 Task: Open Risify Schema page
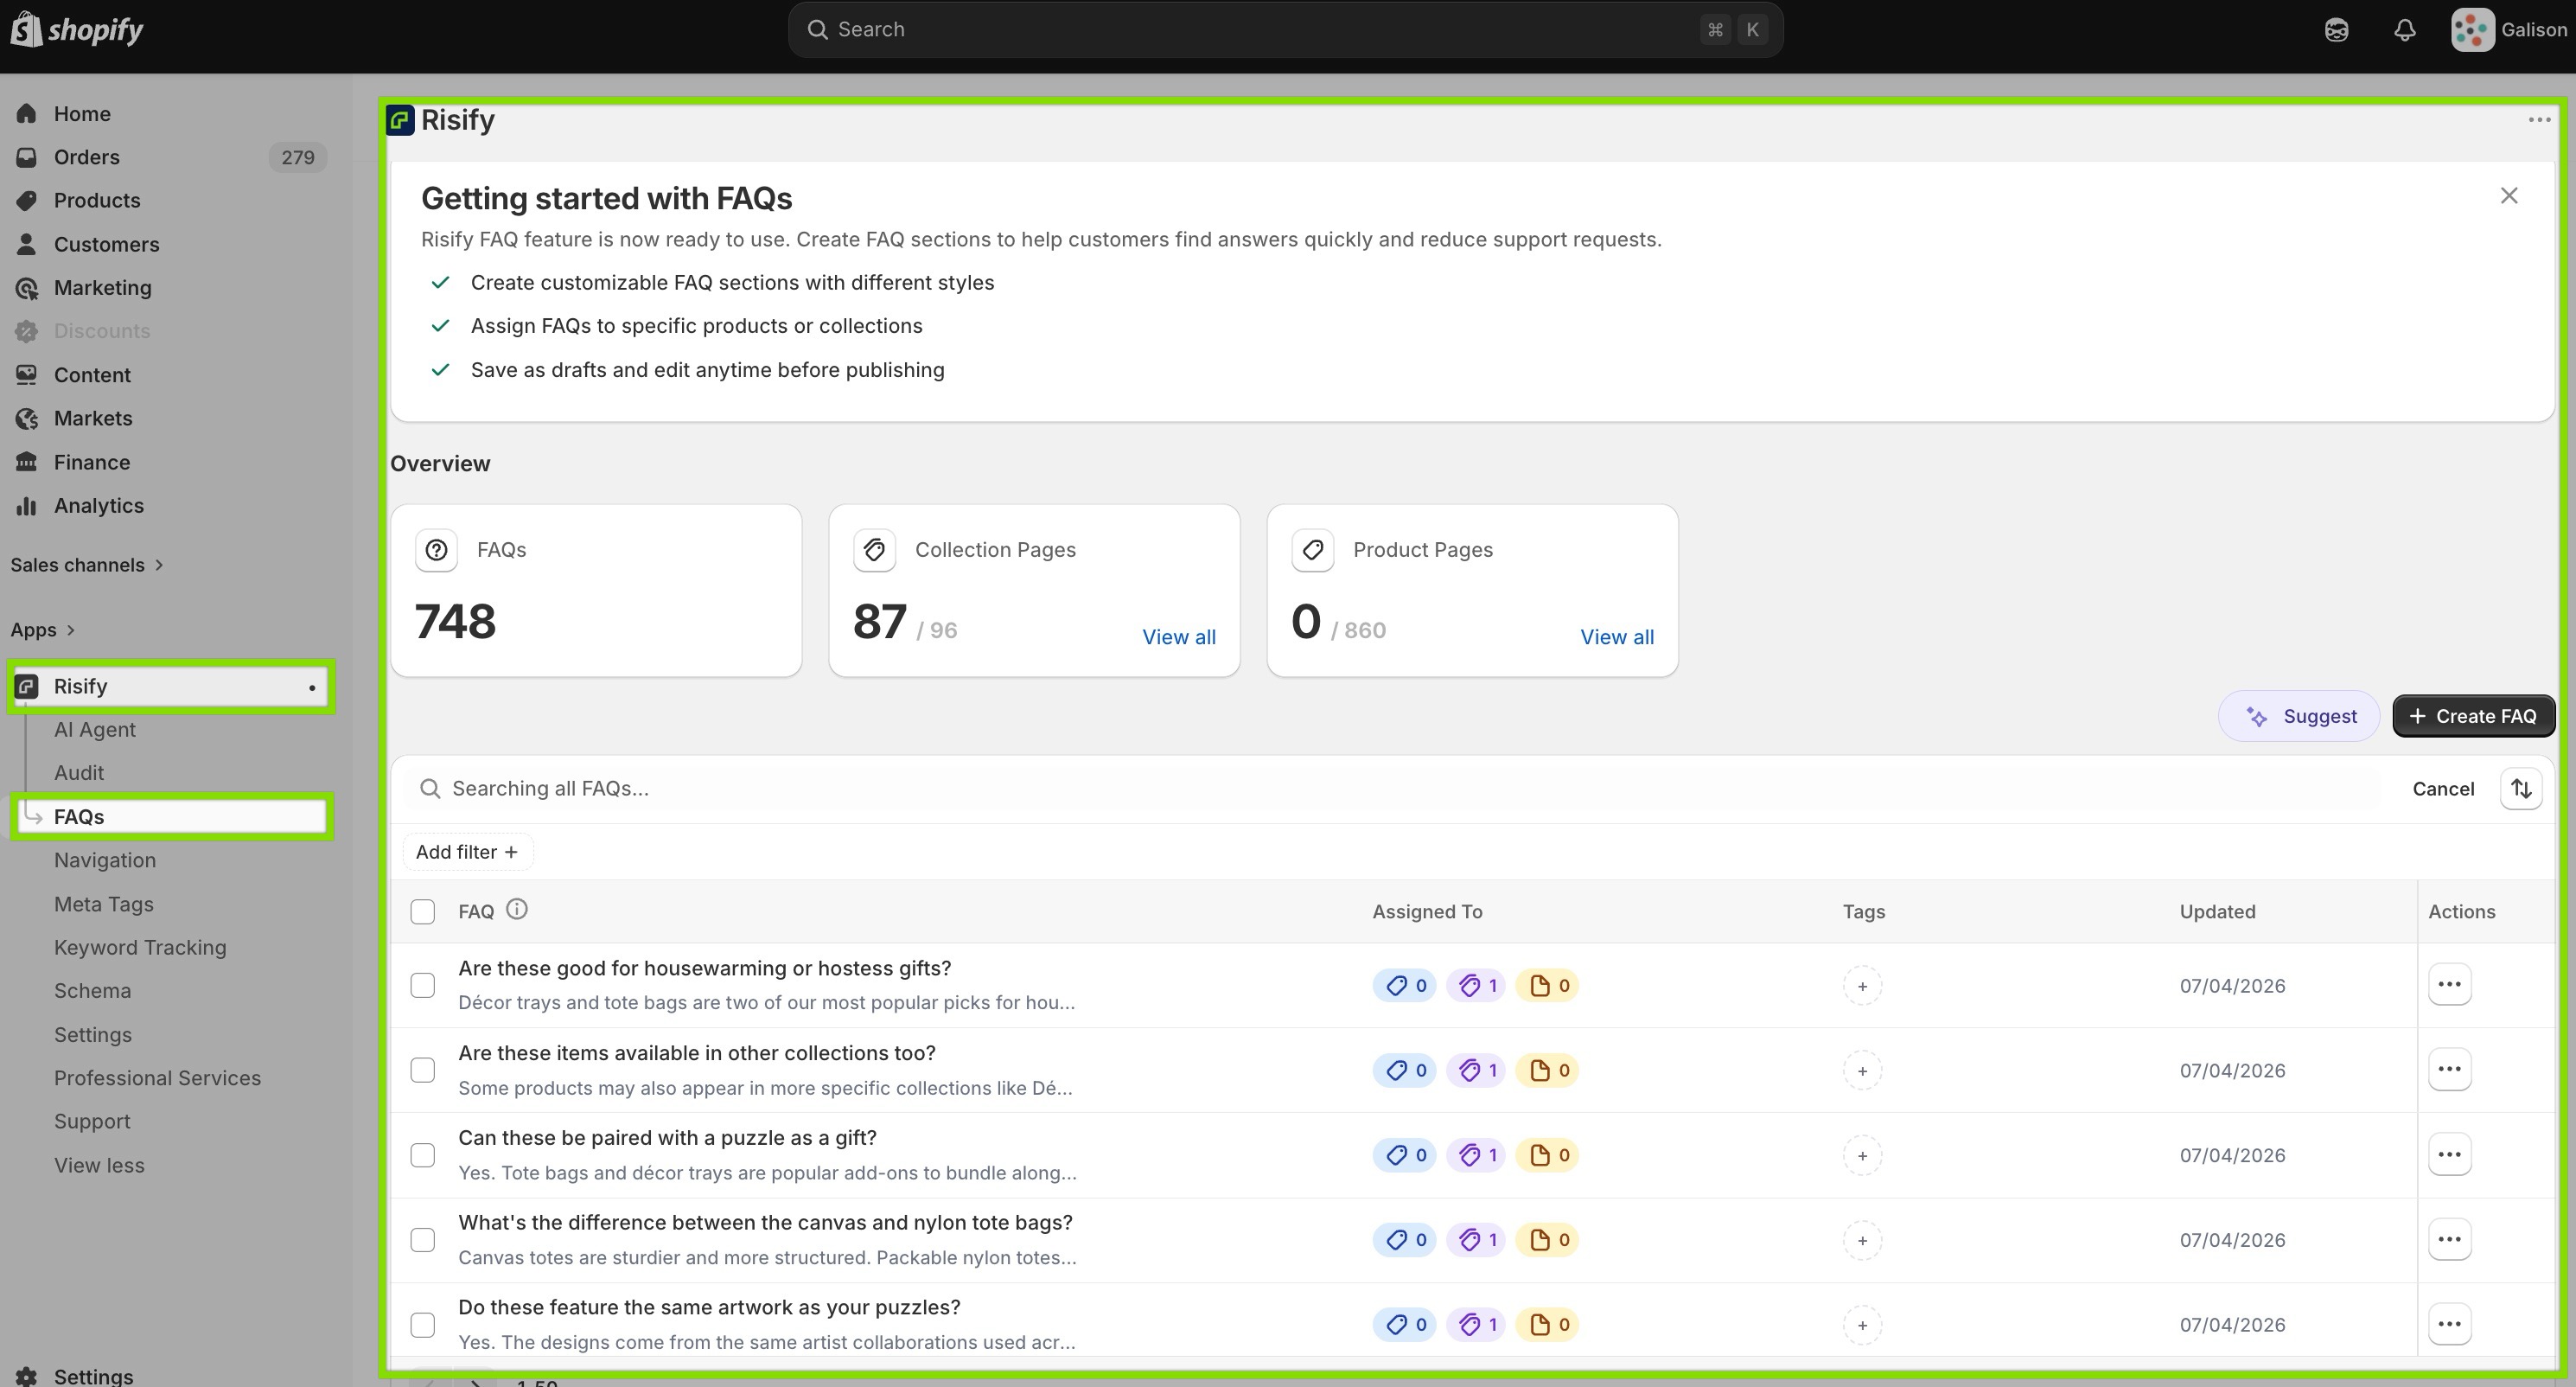(x=92, y=991)
